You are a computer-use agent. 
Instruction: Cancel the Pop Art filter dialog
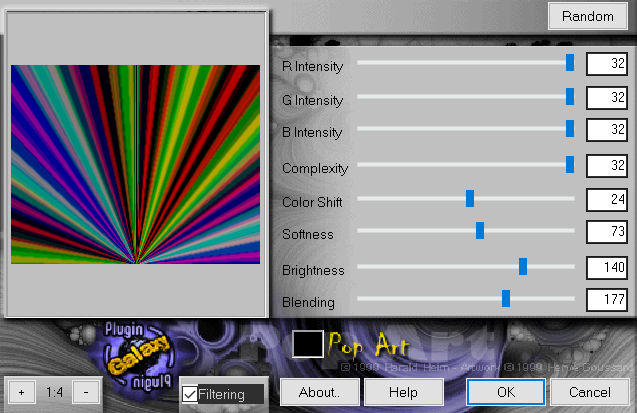(x=589, y=392)
